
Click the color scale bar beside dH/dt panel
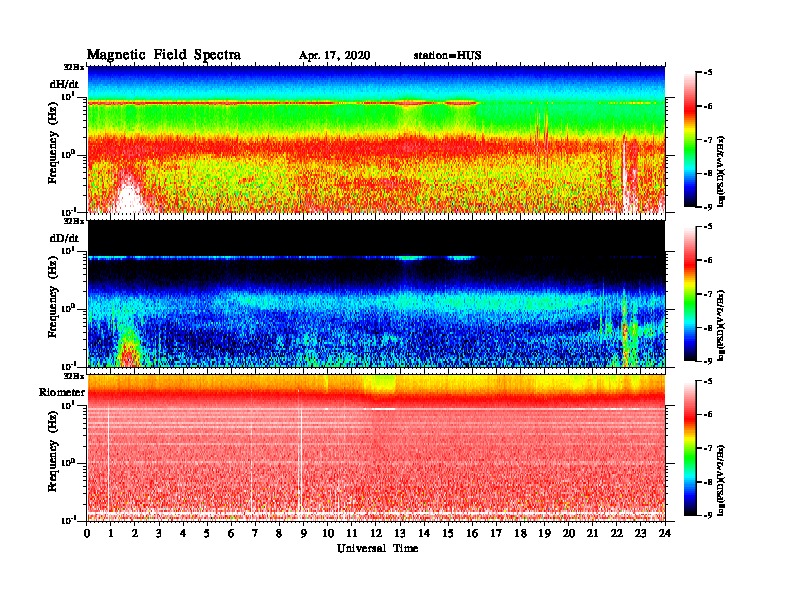pos(690,139)
